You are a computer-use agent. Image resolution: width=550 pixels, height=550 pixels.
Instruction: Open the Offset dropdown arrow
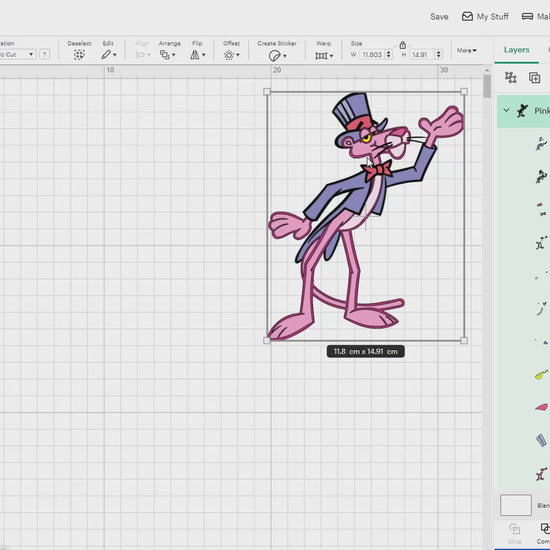point(238,55)
